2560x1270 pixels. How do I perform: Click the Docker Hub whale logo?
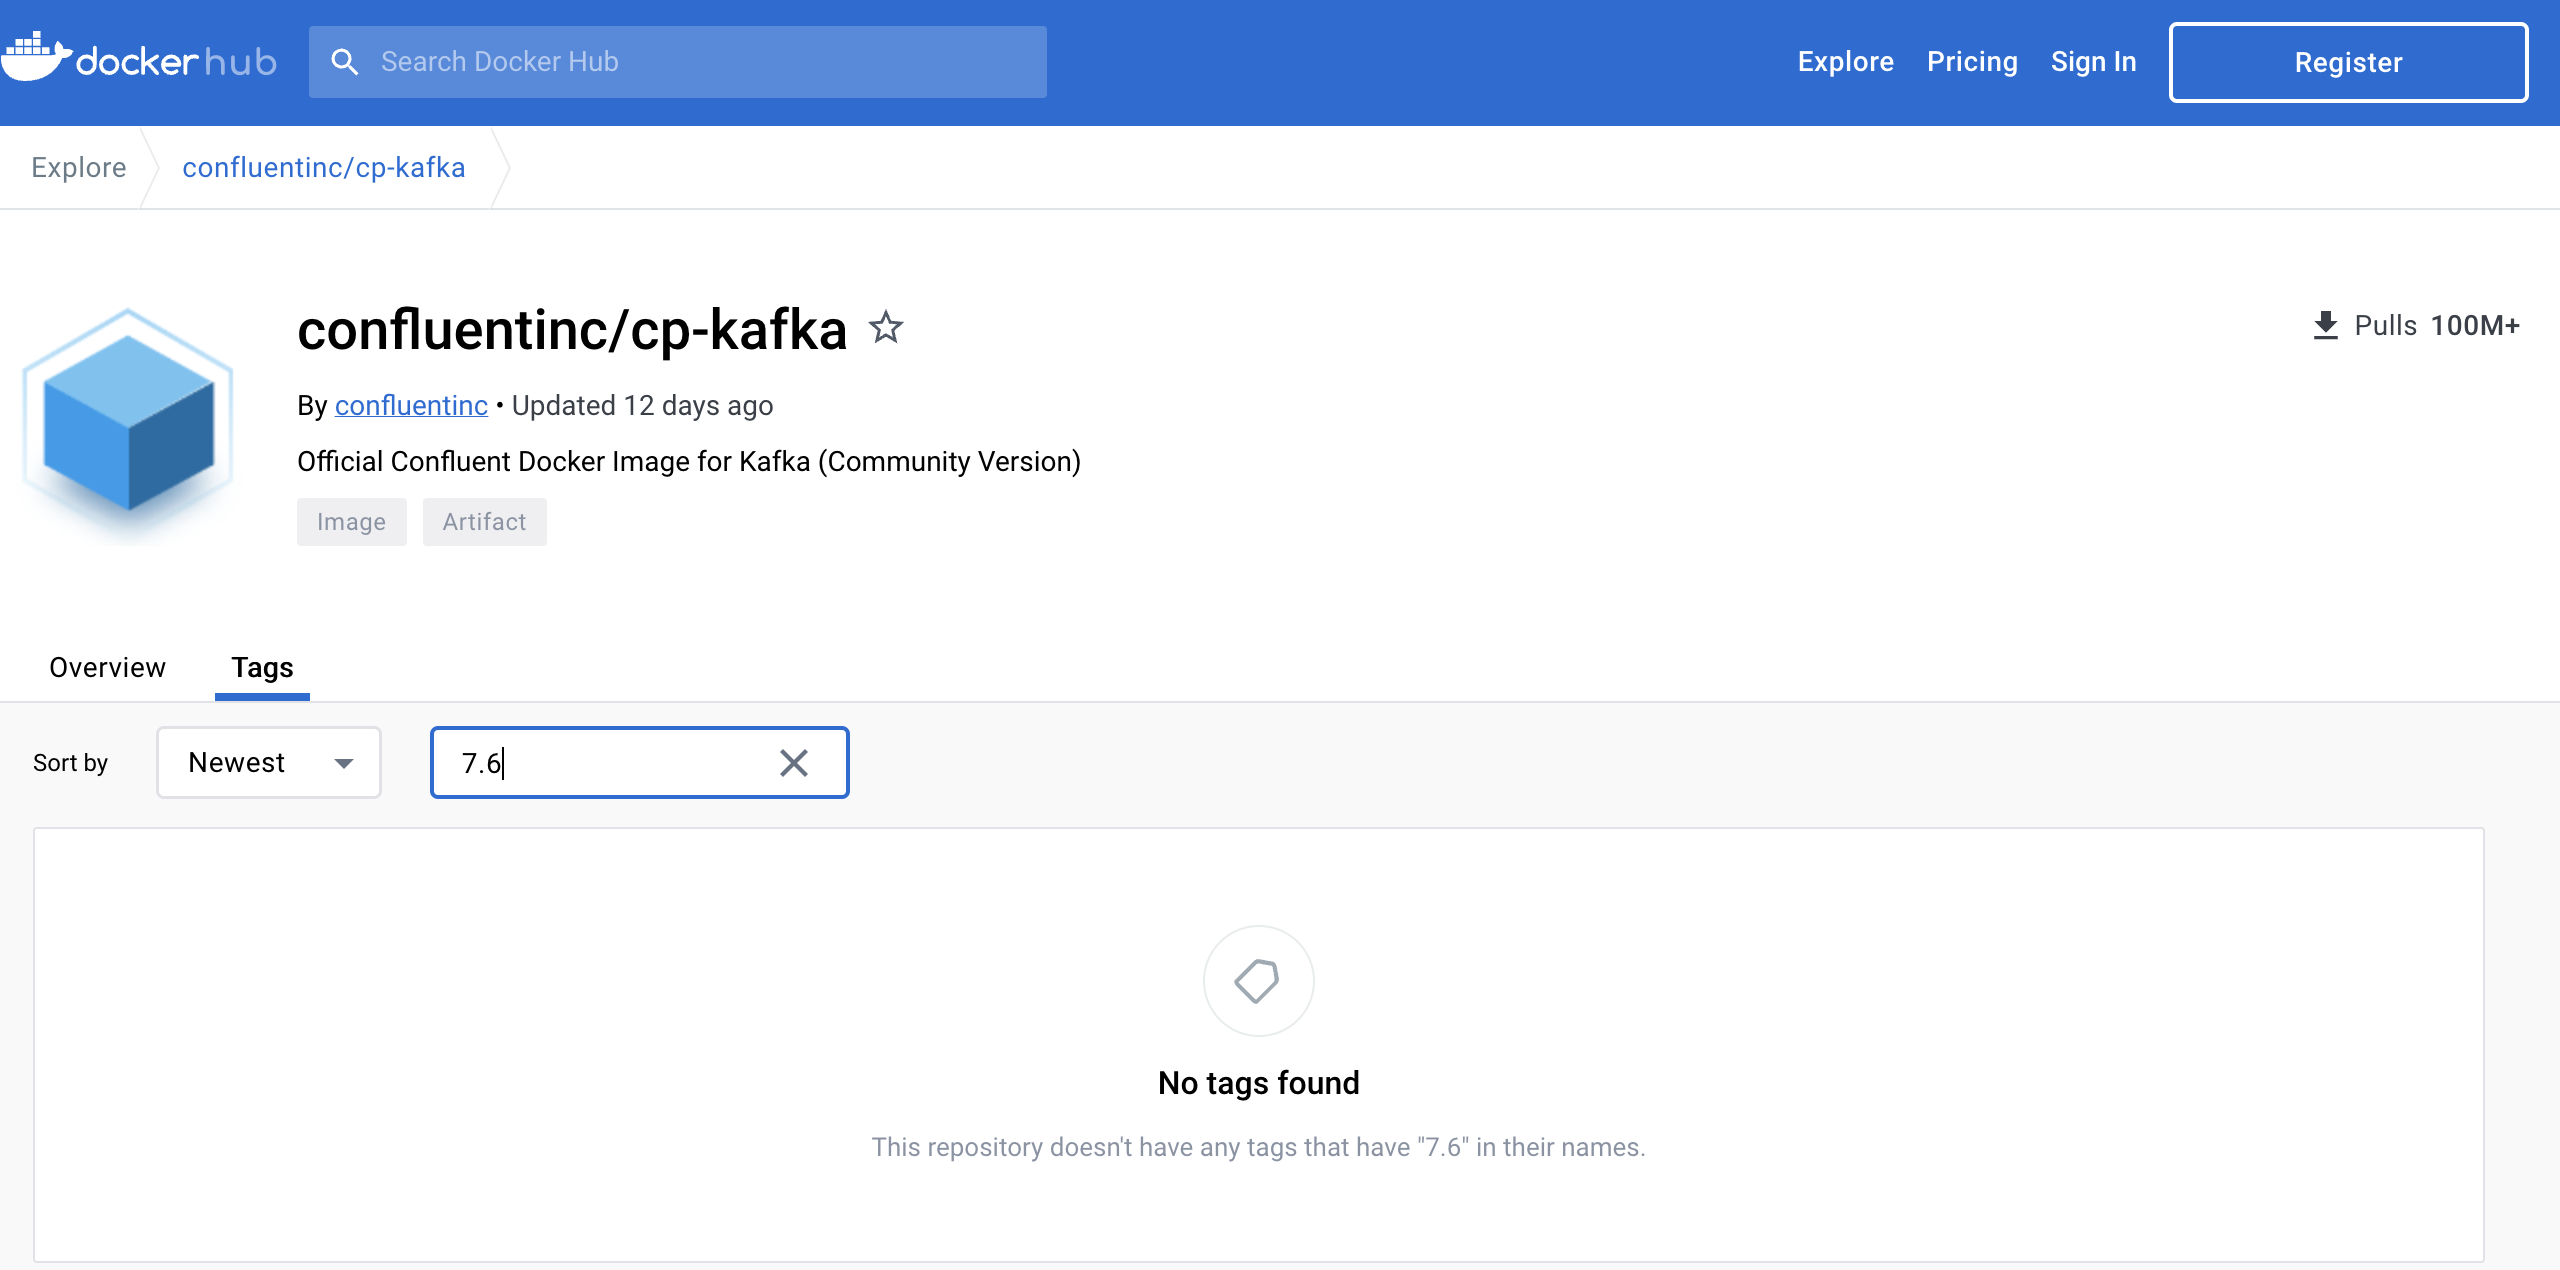pyautogui.click(x=36, y=58)
